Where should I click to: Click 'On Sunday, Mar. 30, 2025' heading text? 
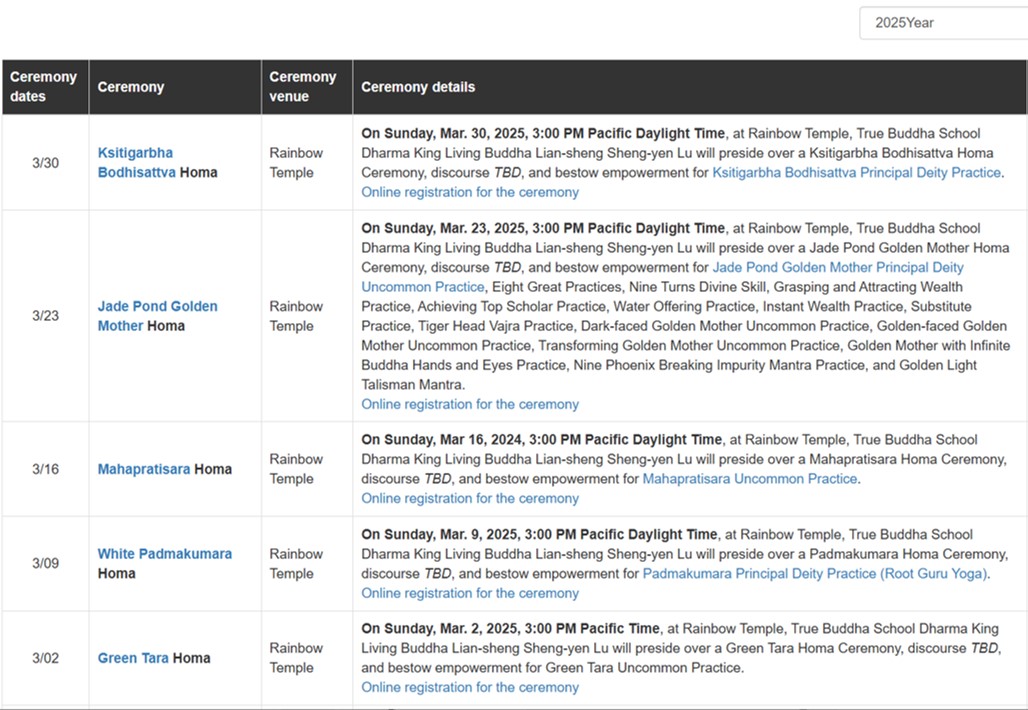pyautogui.click(x=443, y=134)
